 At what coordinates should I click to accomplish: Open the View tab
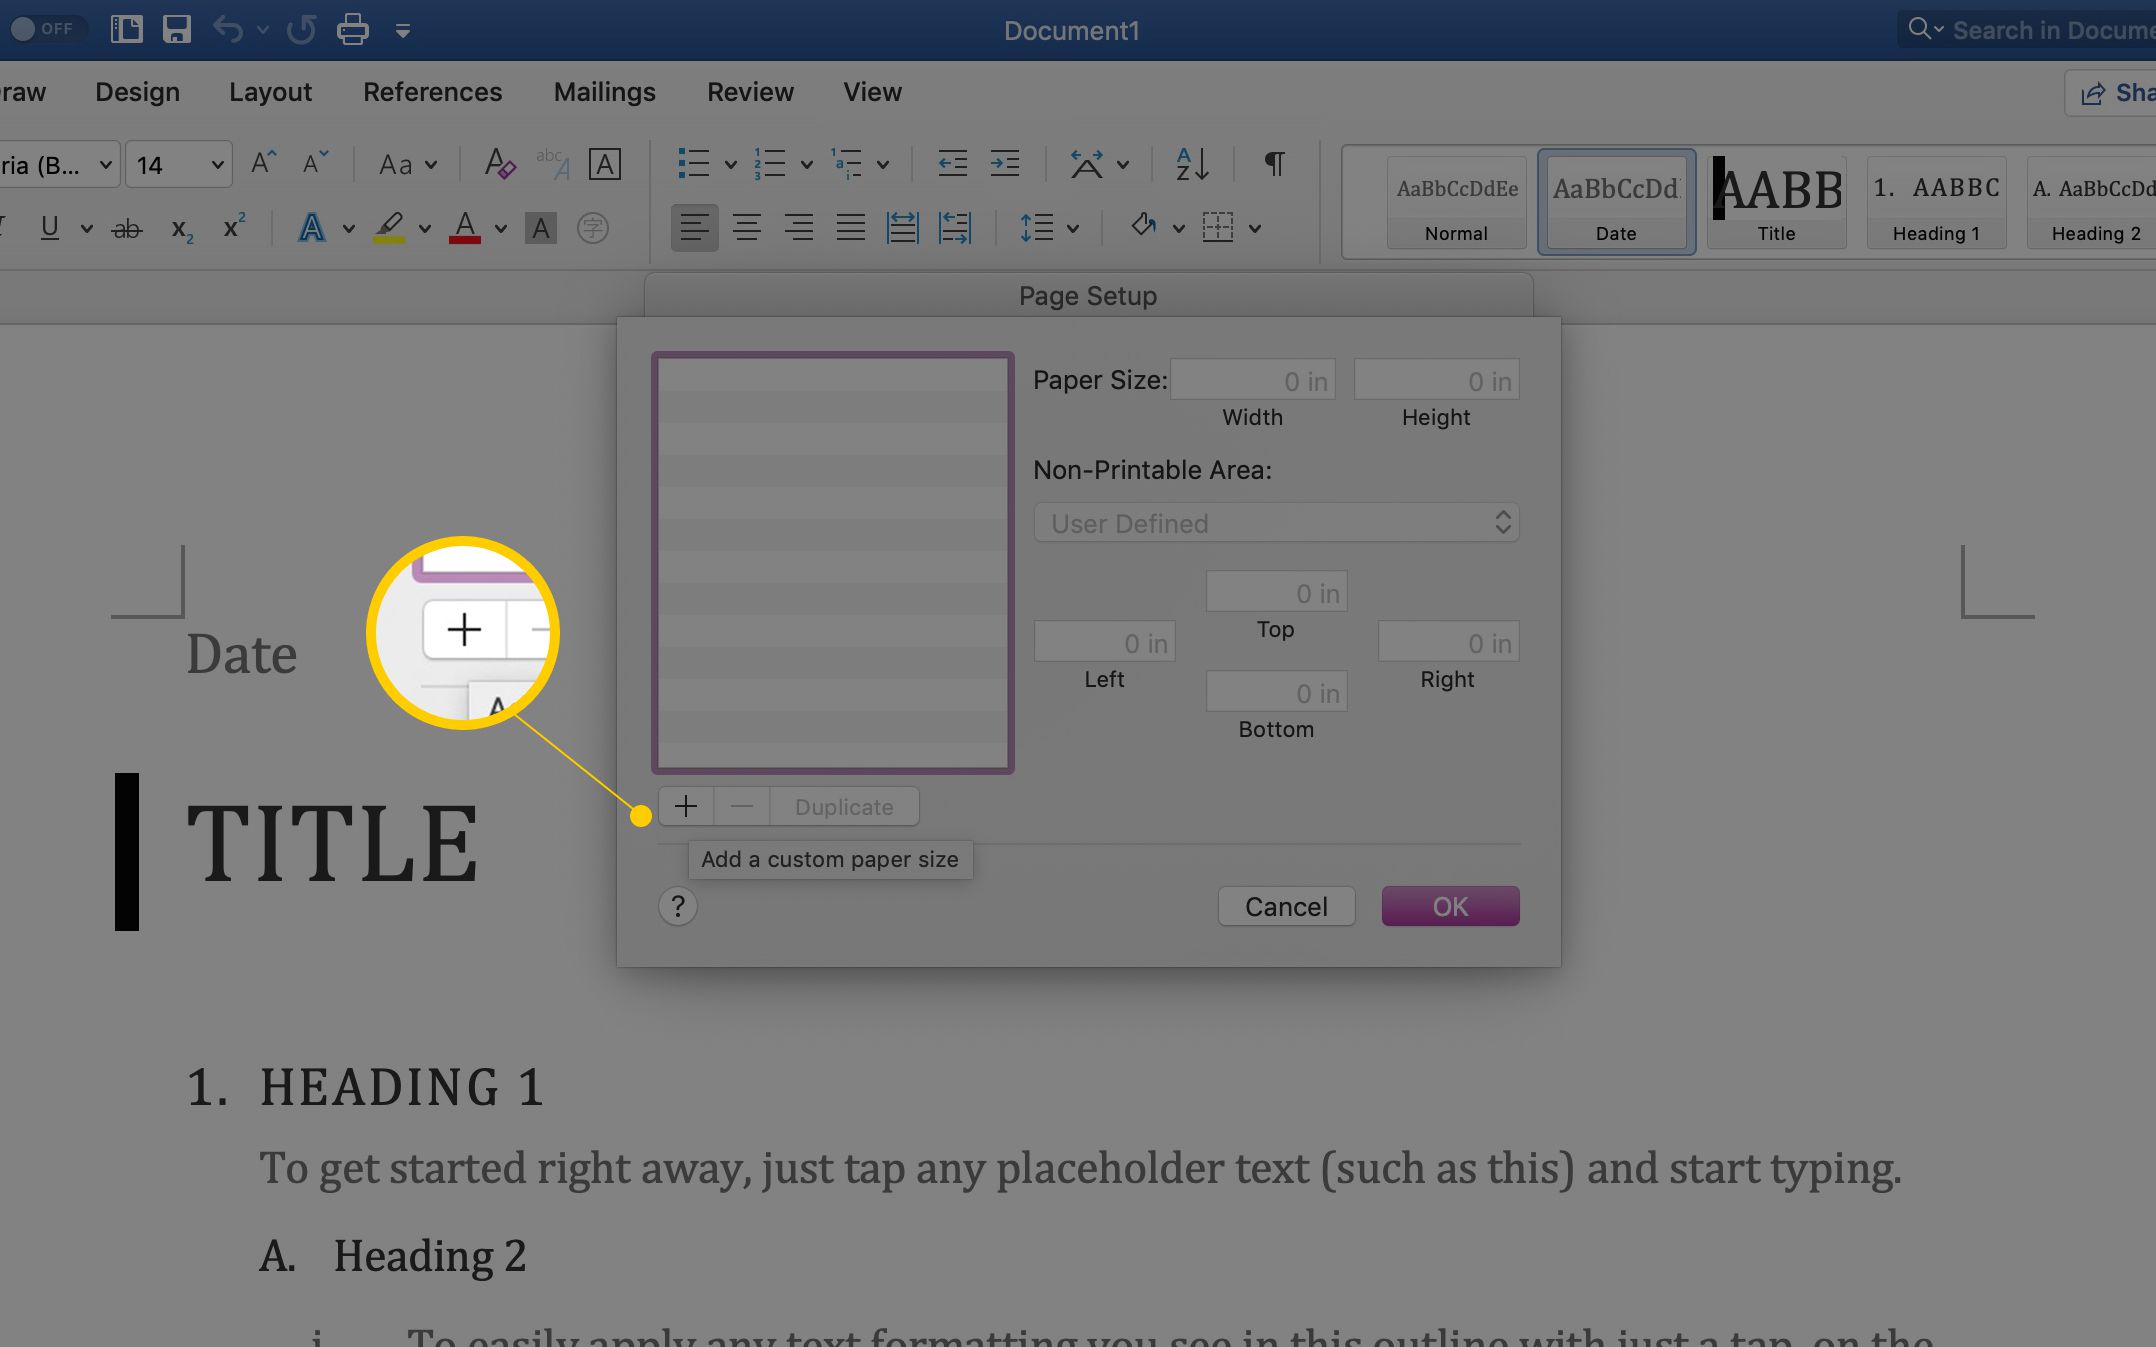point(872,92)
